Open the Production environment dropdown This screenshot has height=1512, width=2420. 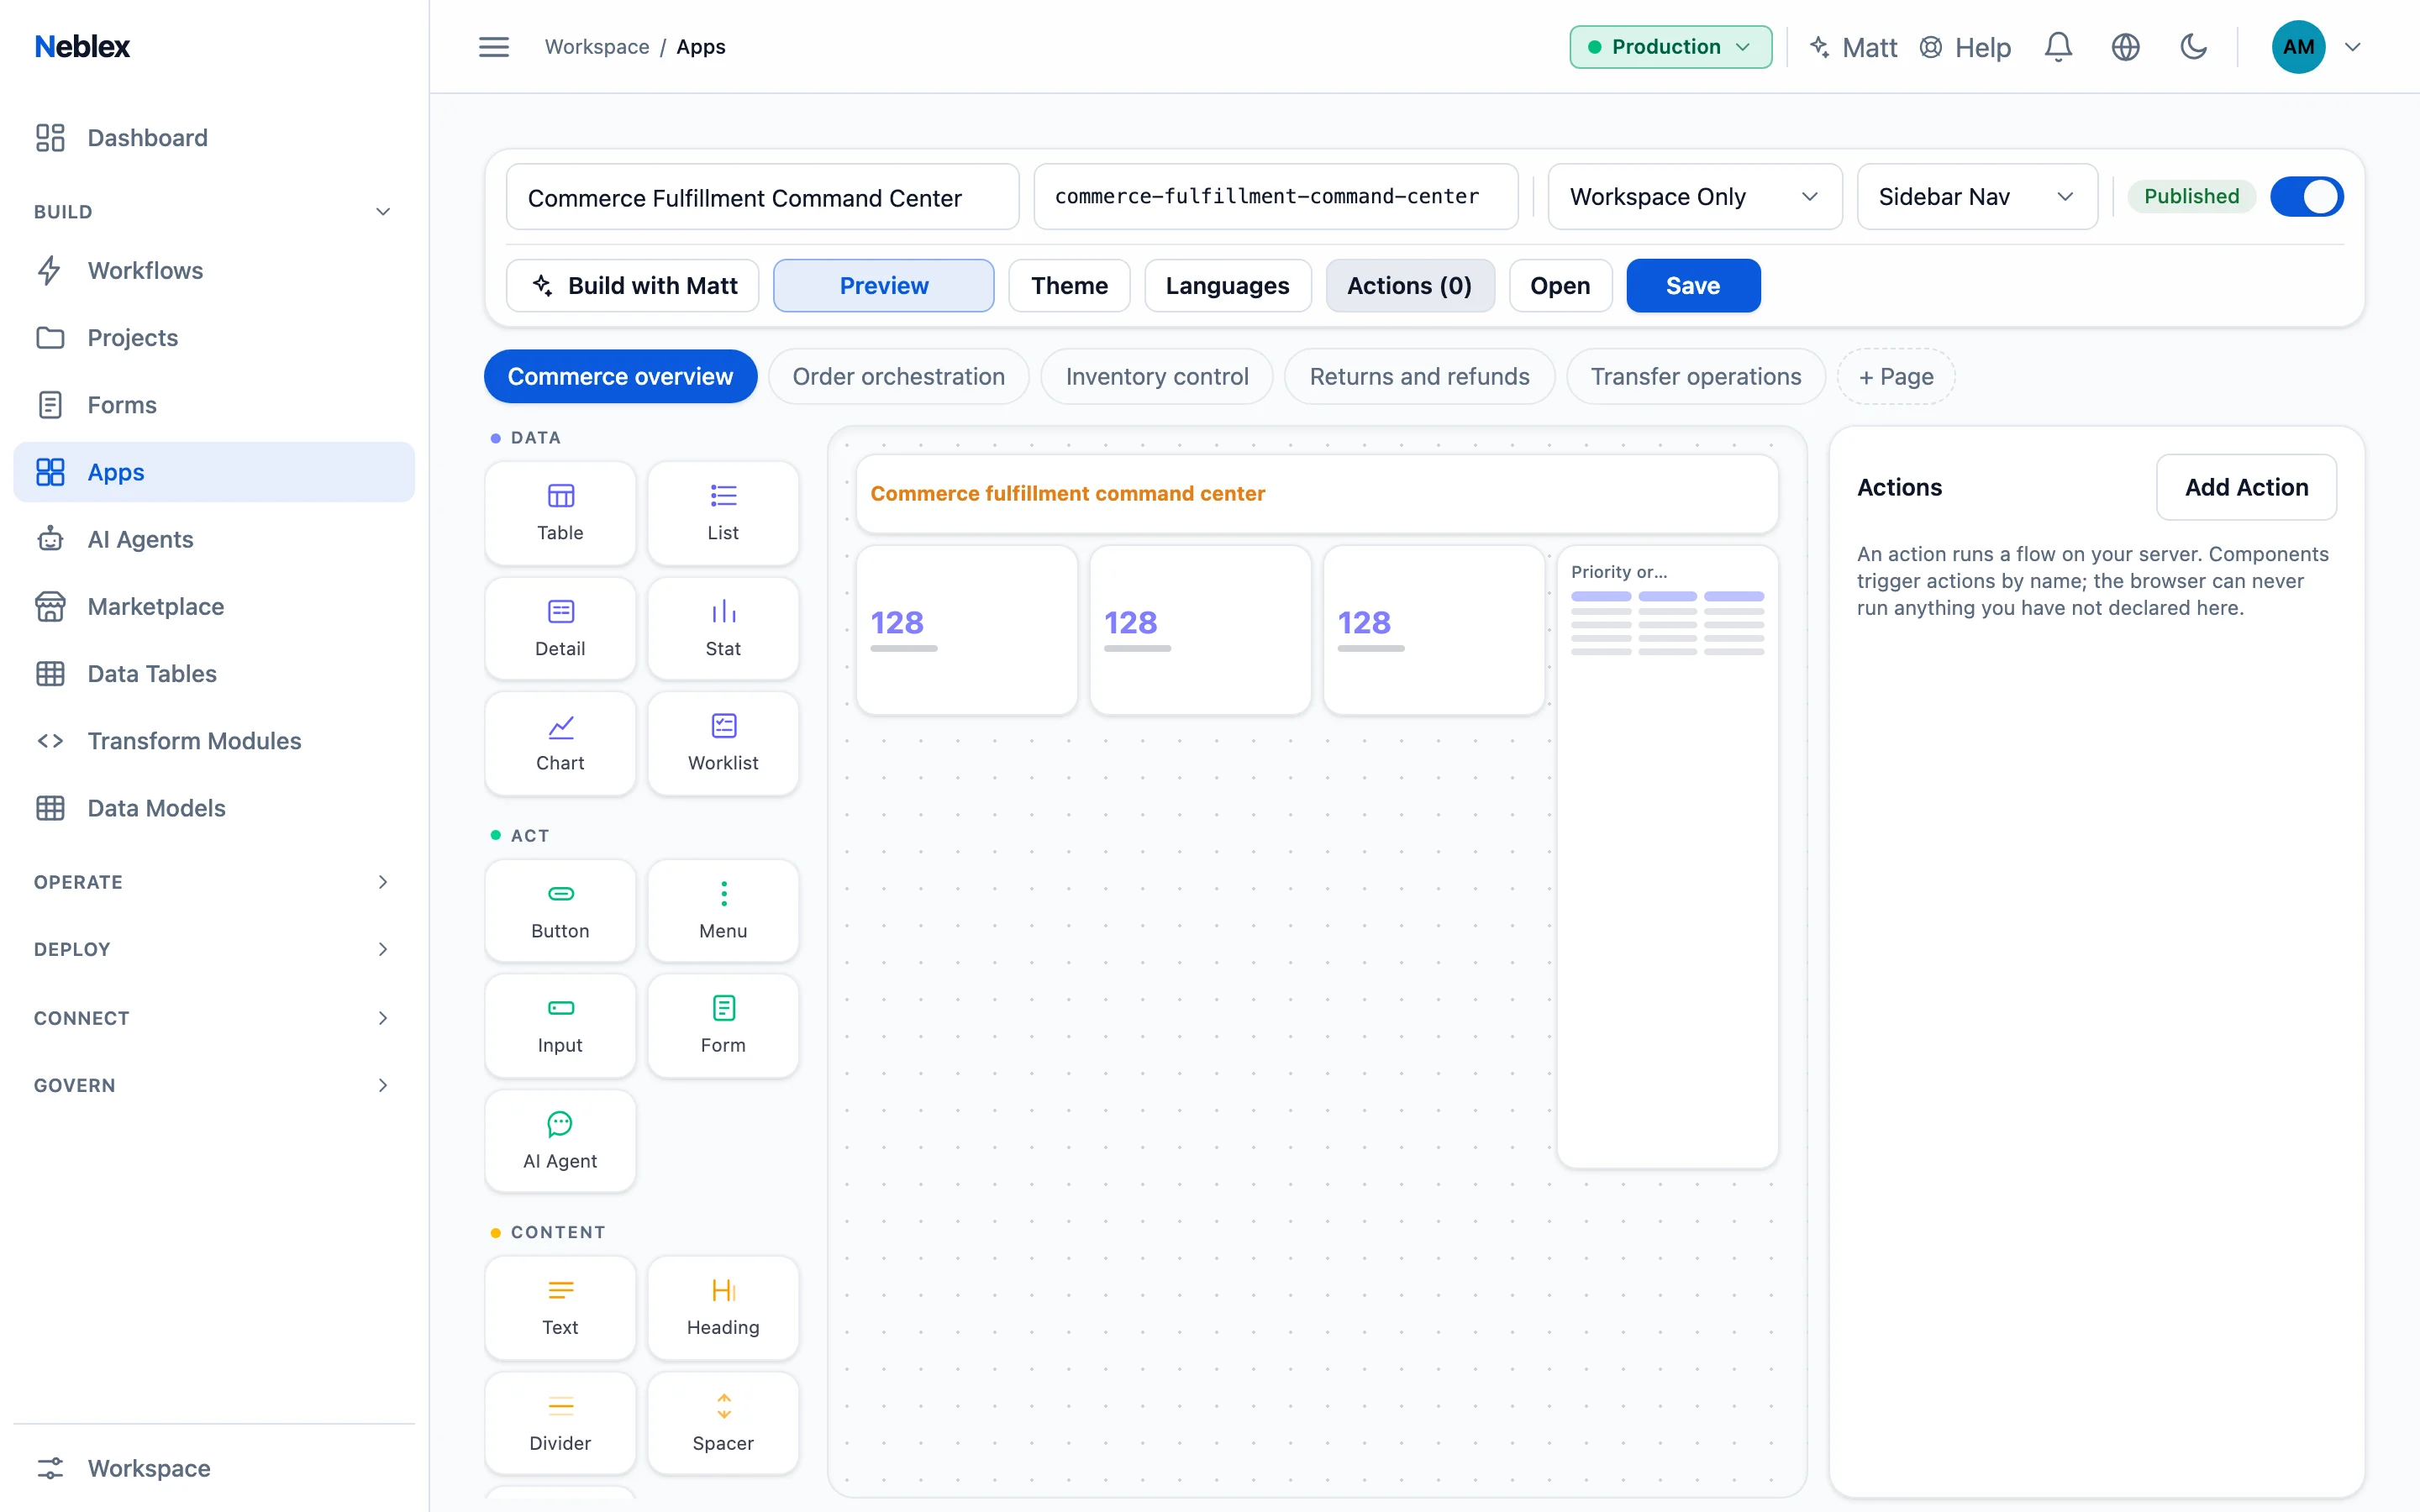coord(1670,47)
